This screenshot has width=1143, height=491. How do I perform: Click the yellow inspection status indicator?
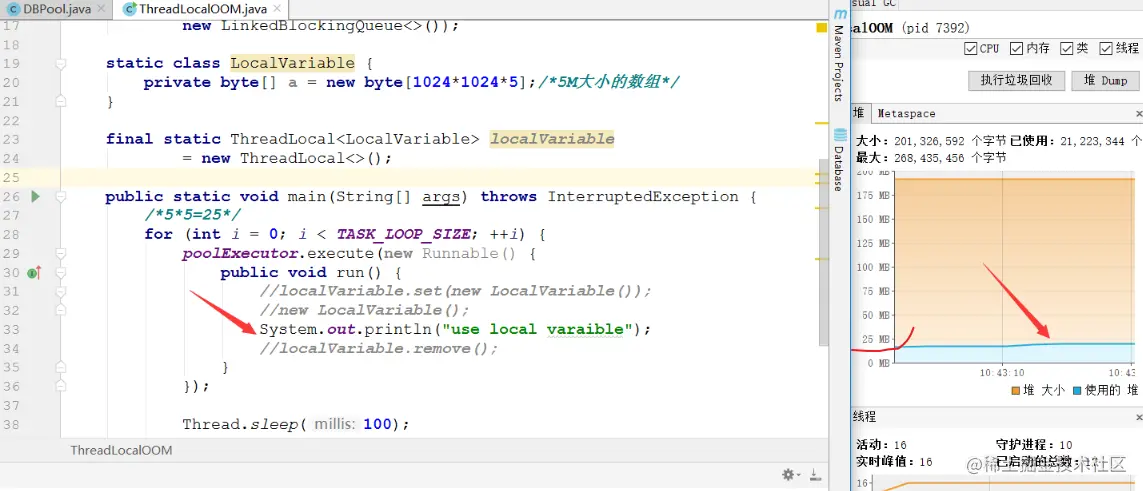(821, 28)
